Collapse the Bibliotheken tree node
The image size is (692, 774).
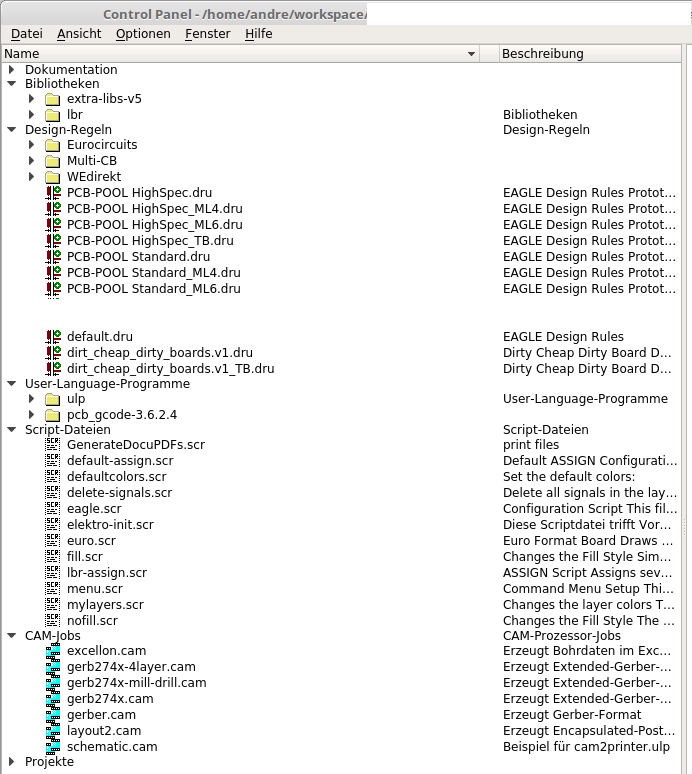(12, 83)
